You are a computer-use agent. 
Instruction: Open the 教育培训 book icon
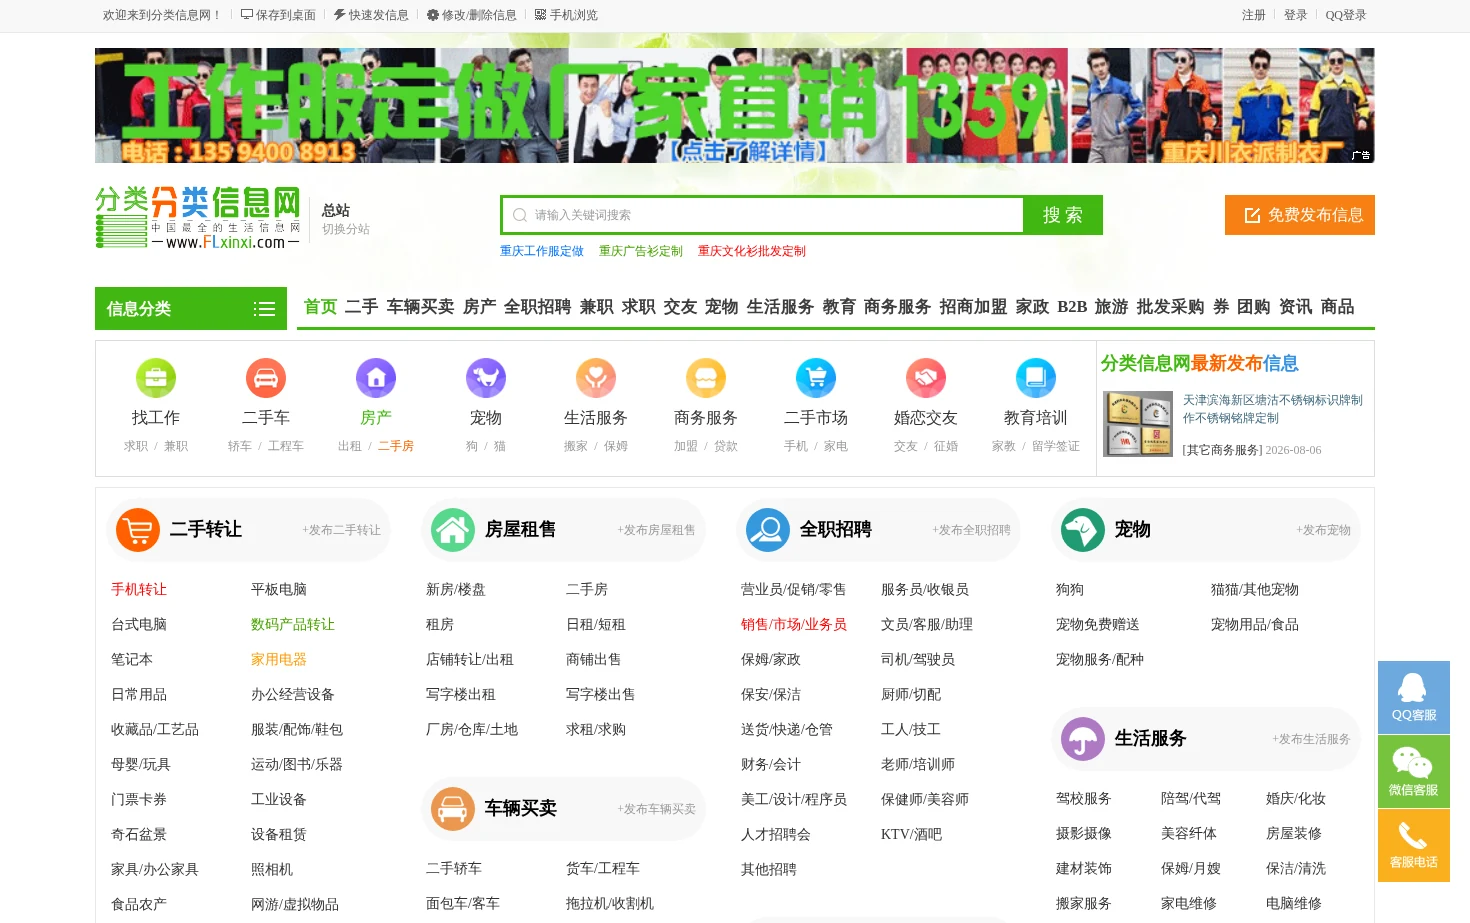(1036, 378)
